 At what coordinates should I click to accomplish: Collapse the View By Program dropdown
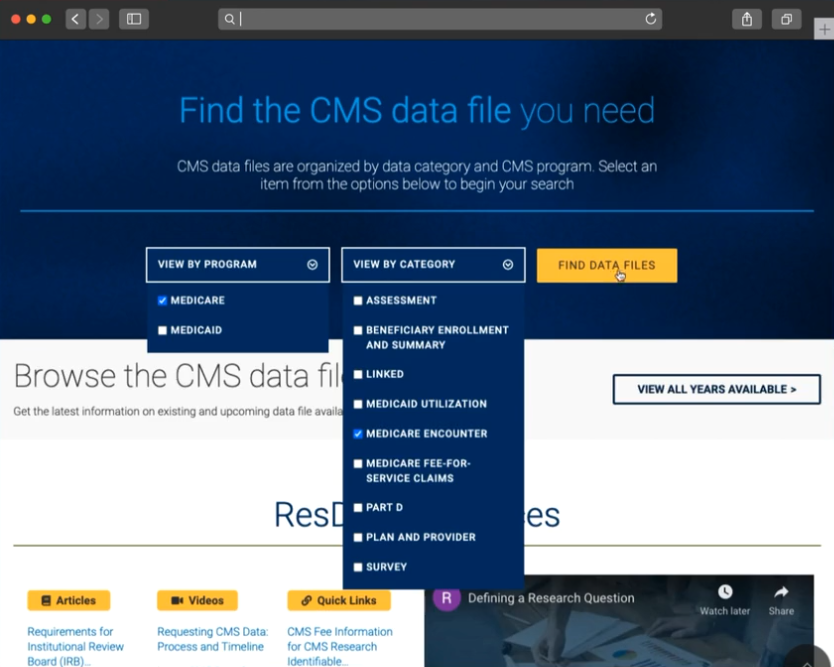(310, 264)
